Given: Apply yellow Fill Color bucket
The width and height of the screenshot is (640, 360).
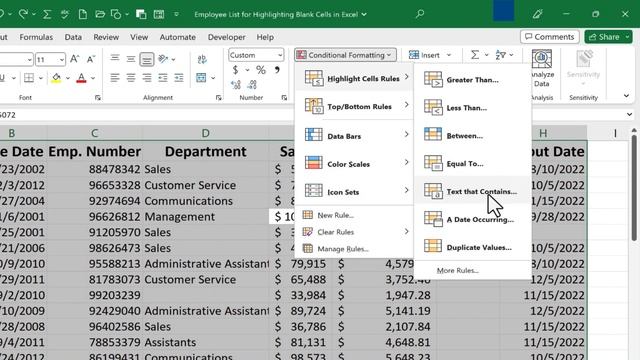Looking at the screenshot, I should click(56, 78).
